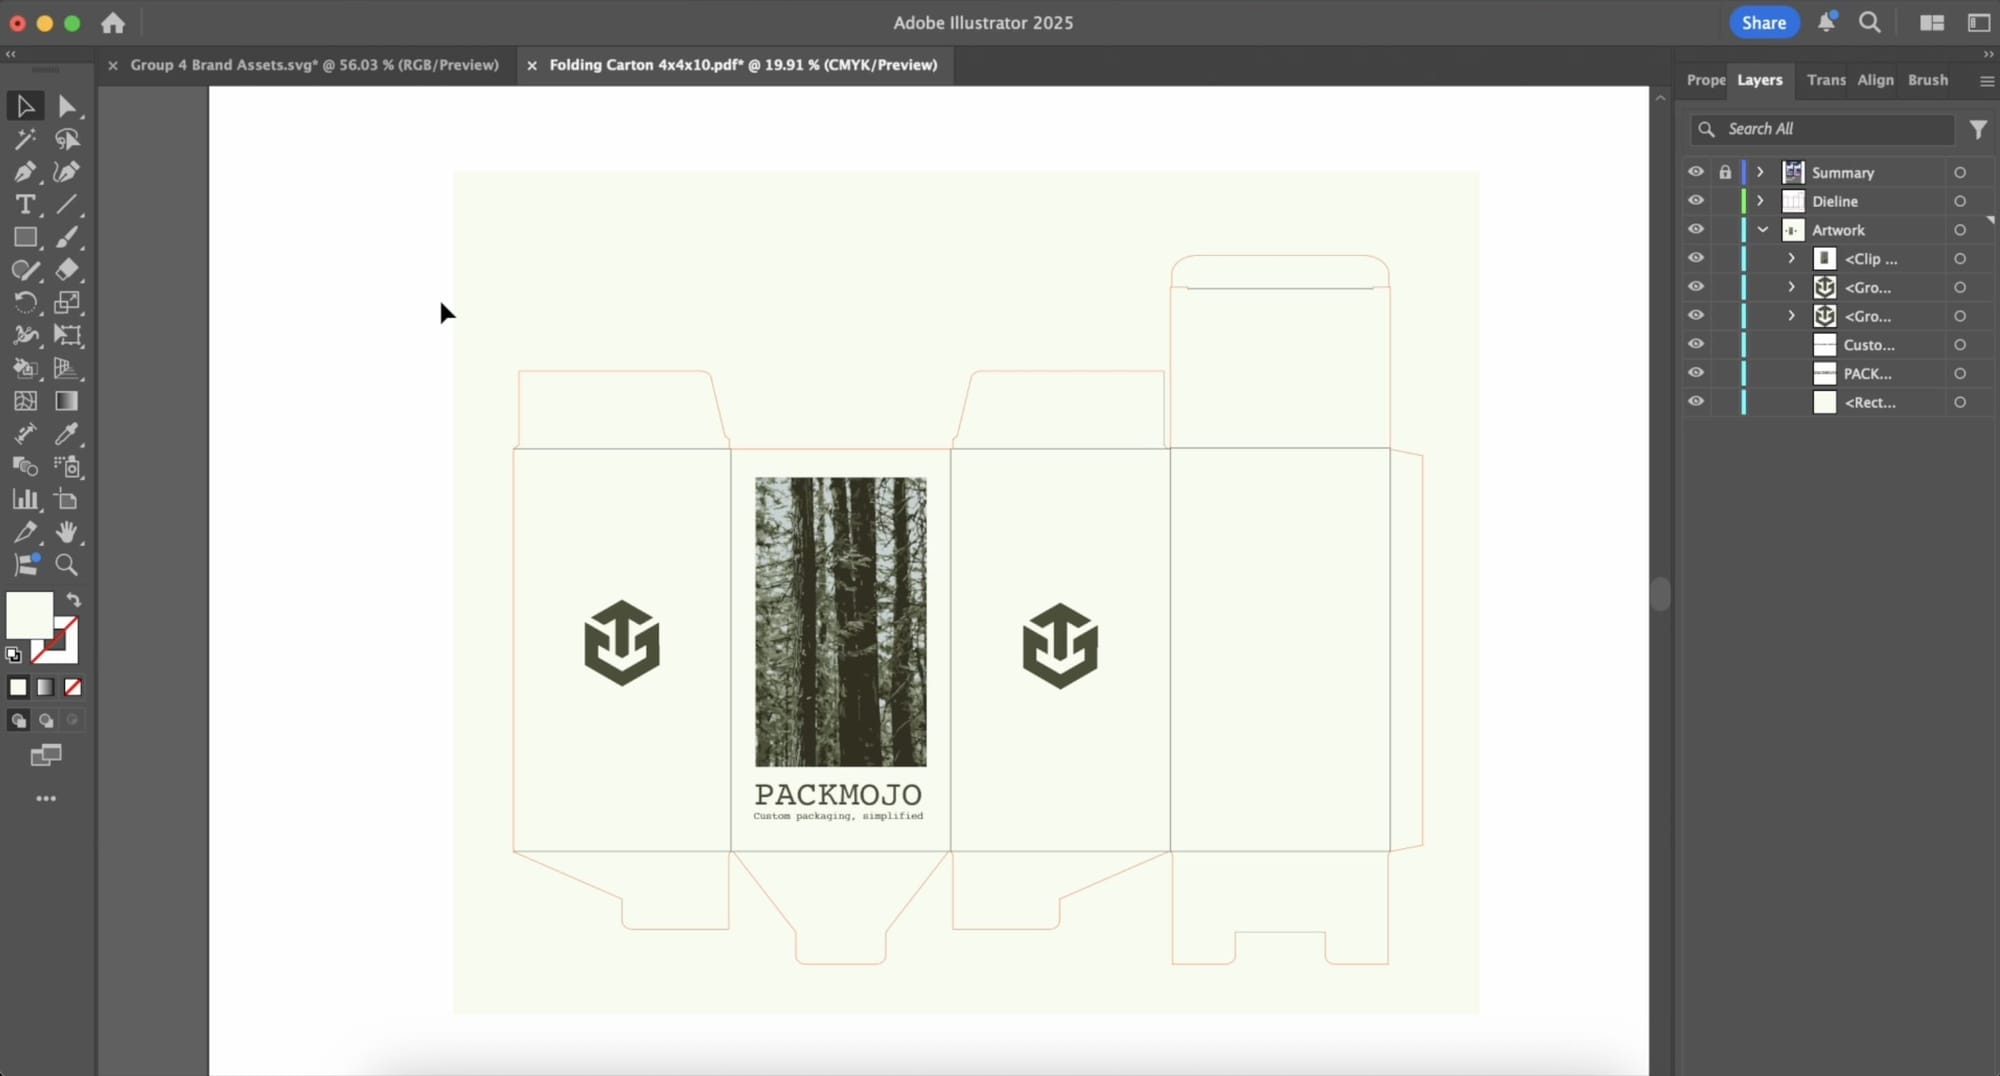Open workspace switcher
2000x1076 pixels.
click(1979, 23)
